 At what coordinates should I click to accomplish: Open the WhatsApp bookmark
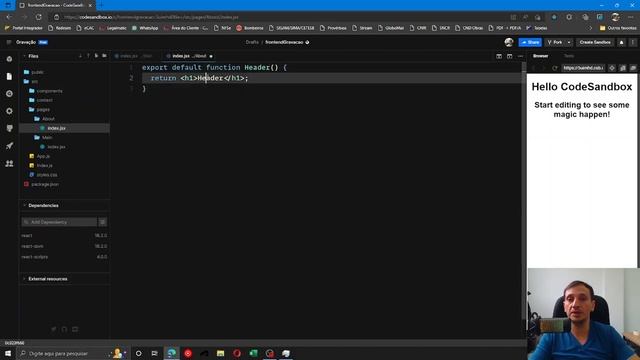145,28
